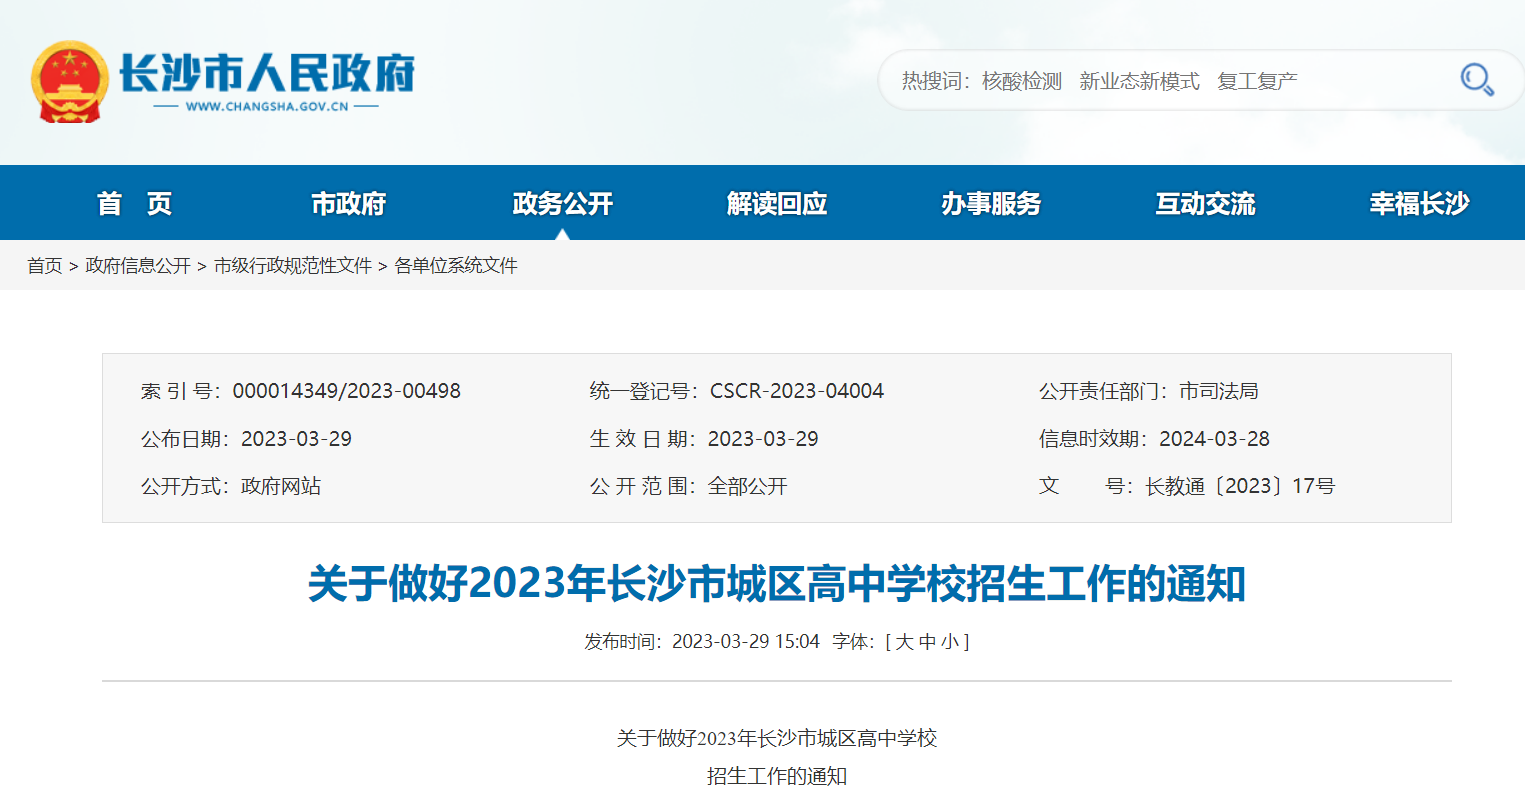Open the 首页 navigation tab
The height and width of the screenshot is (800, 1525).
134,204
